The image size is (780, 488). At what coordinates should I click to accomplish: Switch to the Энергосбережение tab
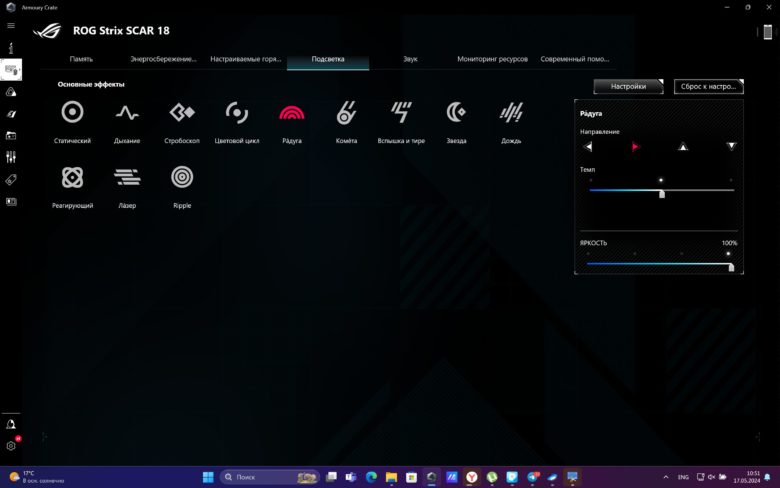tap(163, 59)
